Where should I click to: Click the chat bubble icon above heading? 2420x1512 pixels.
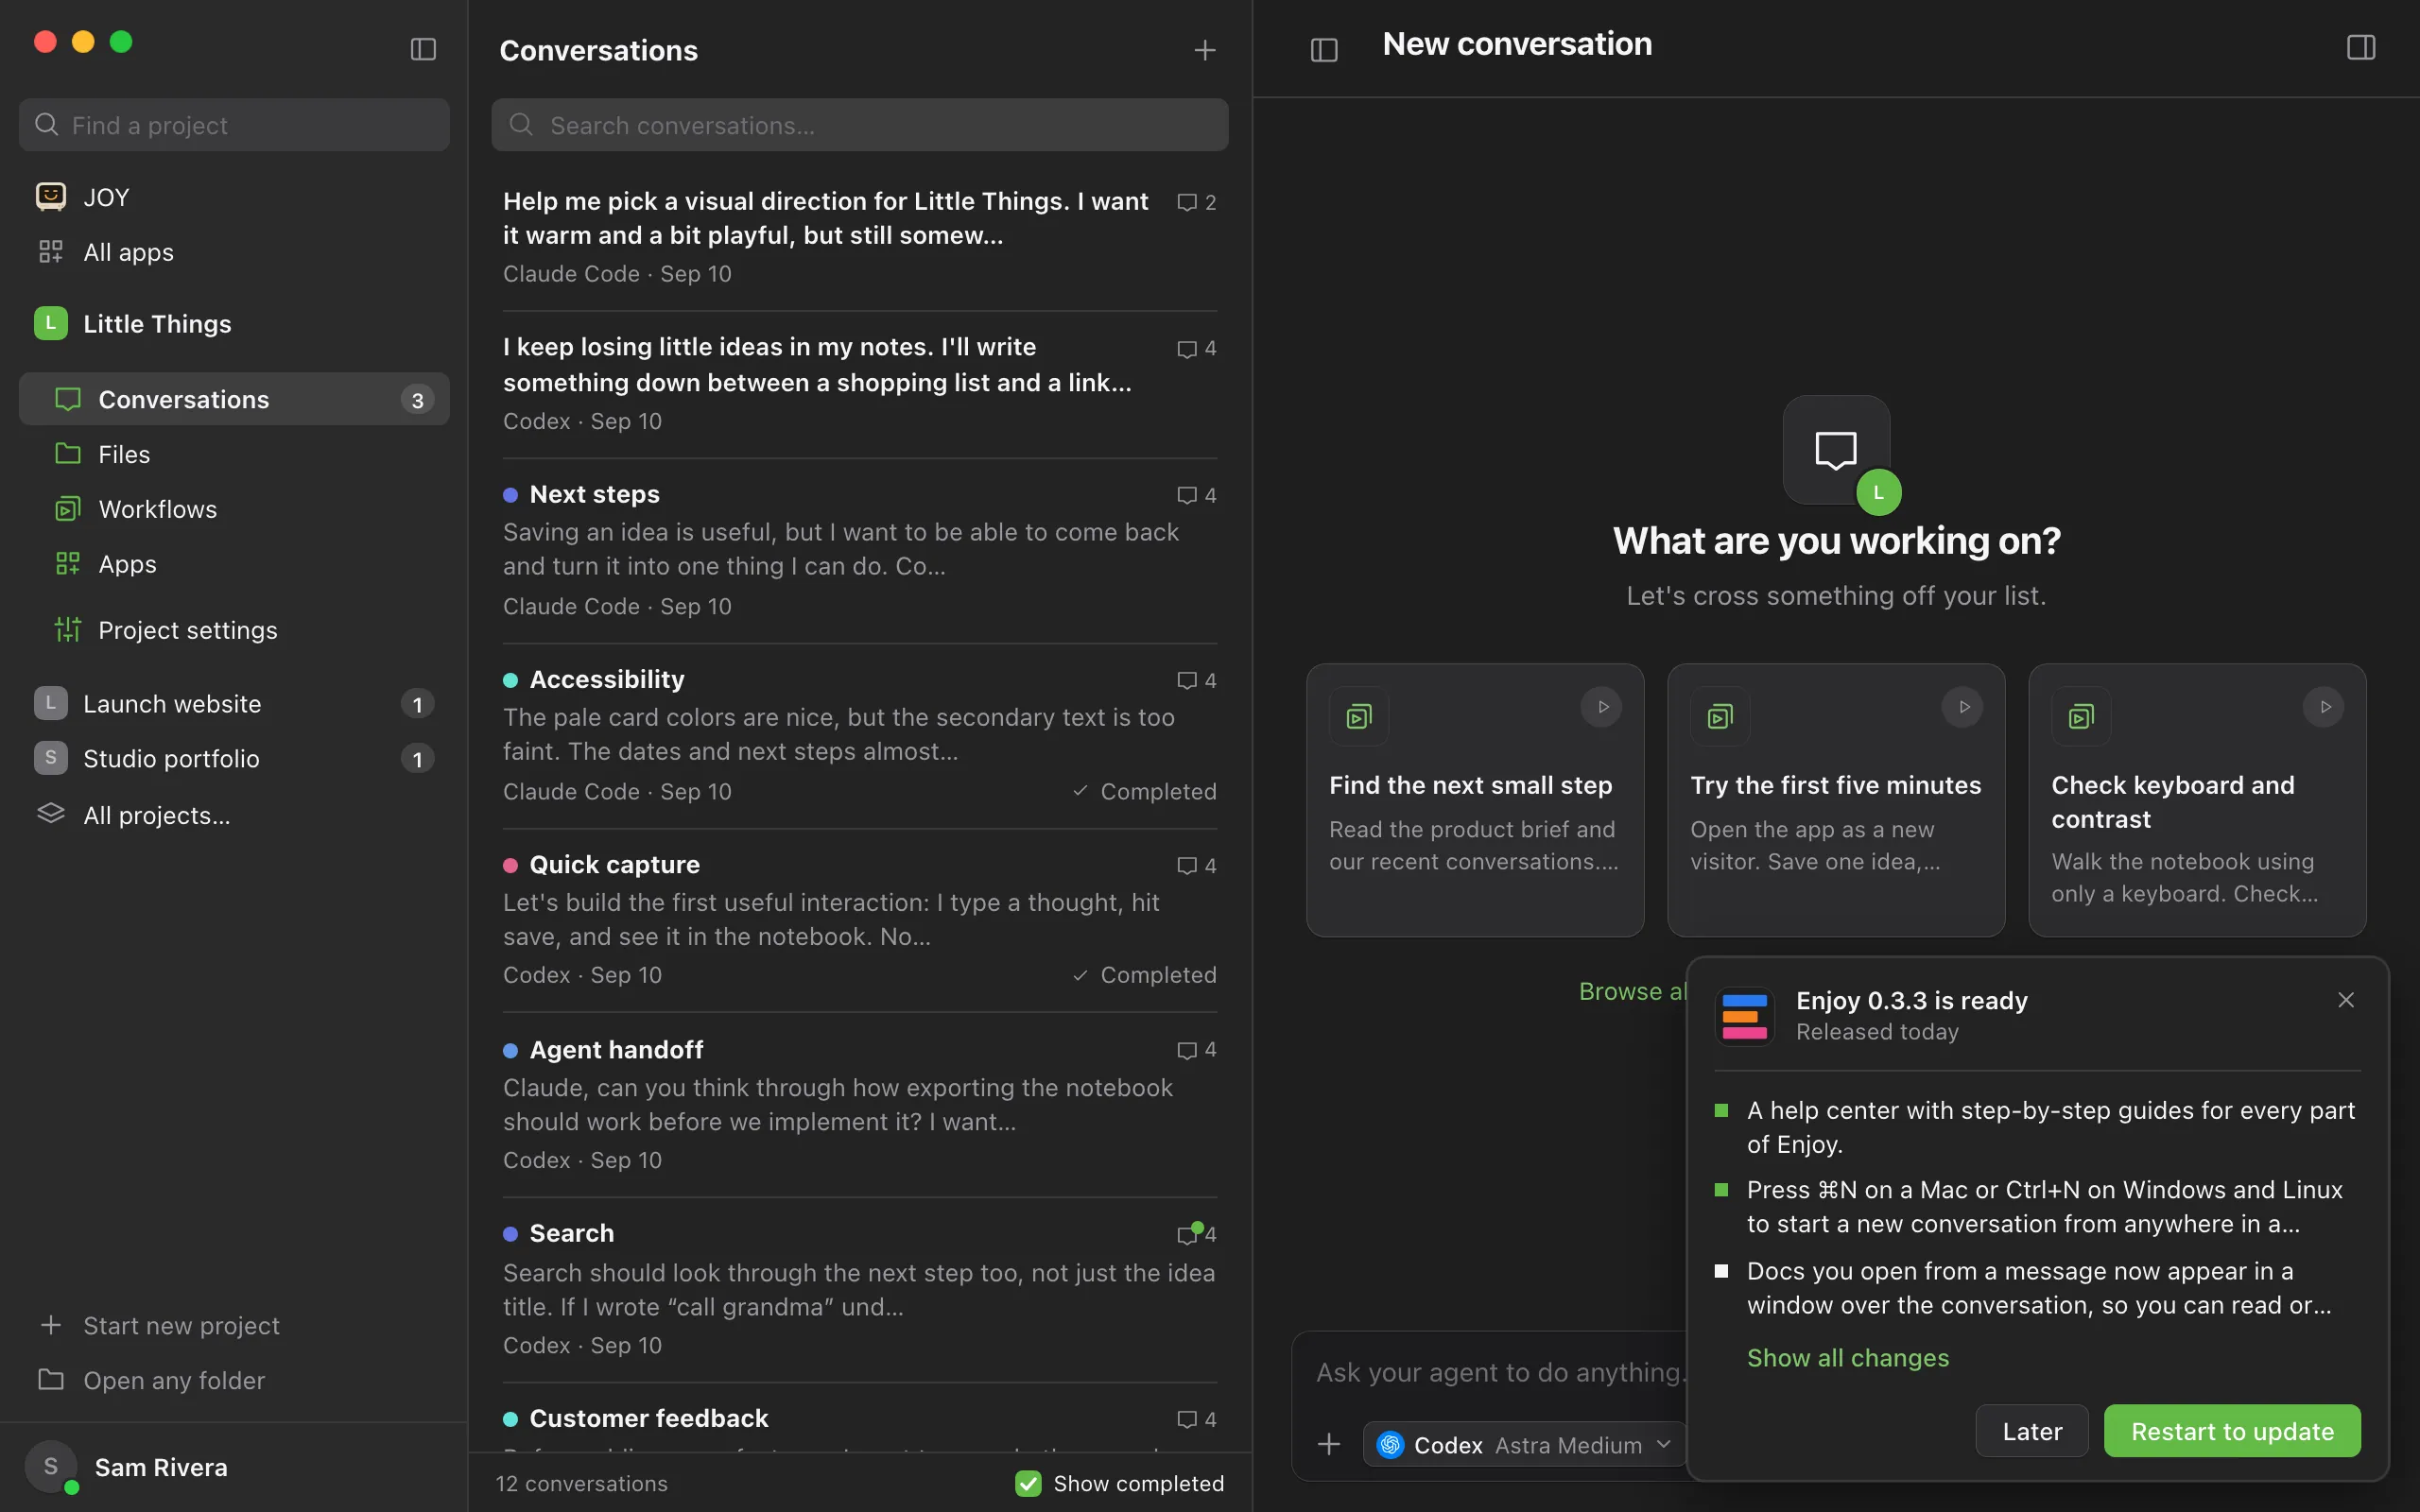pos(1836,450)
